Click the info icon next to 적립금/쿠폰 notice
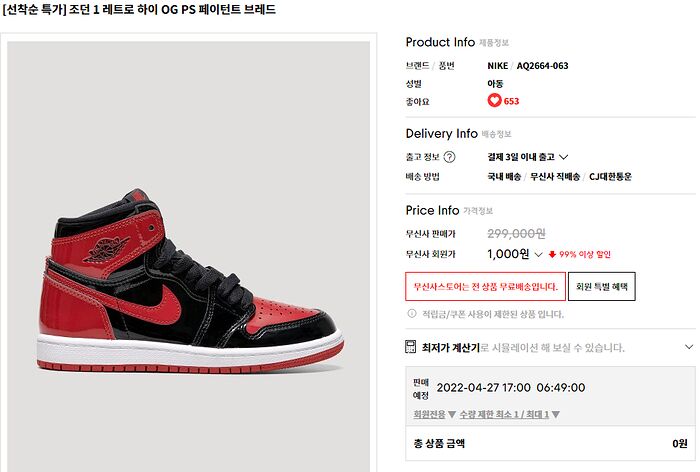Viewport: 700px width, 472px height. coord(412,313)
